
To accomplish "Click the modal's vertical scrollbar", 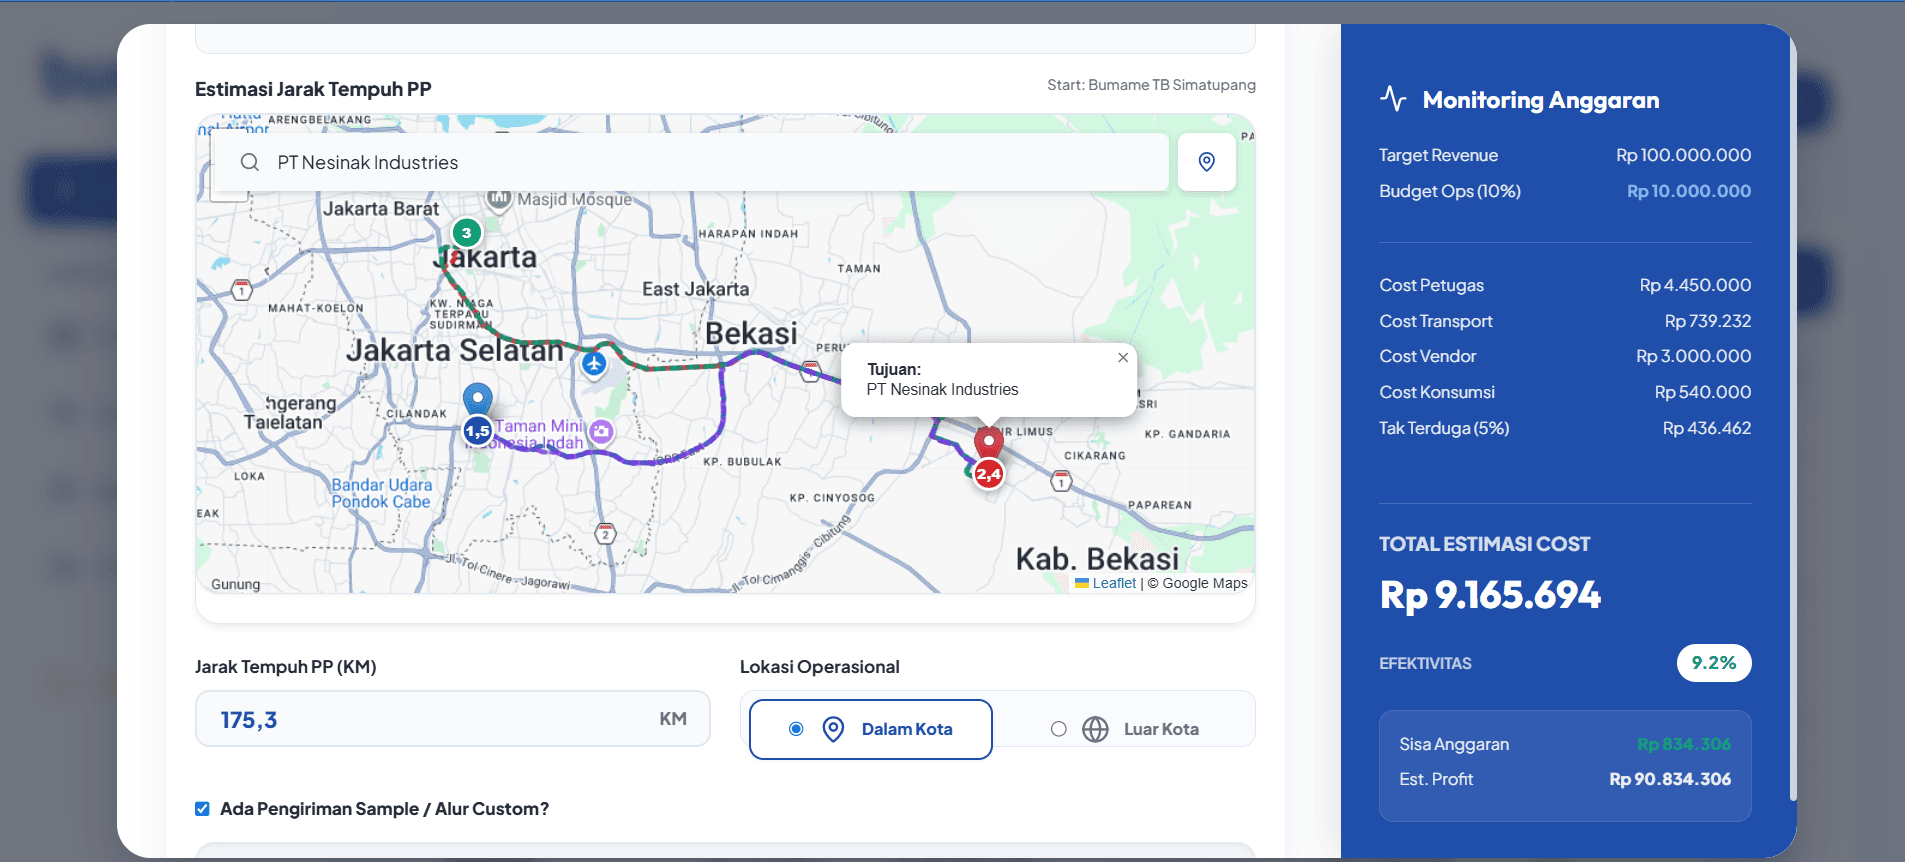I will [x=1793, y=420].
